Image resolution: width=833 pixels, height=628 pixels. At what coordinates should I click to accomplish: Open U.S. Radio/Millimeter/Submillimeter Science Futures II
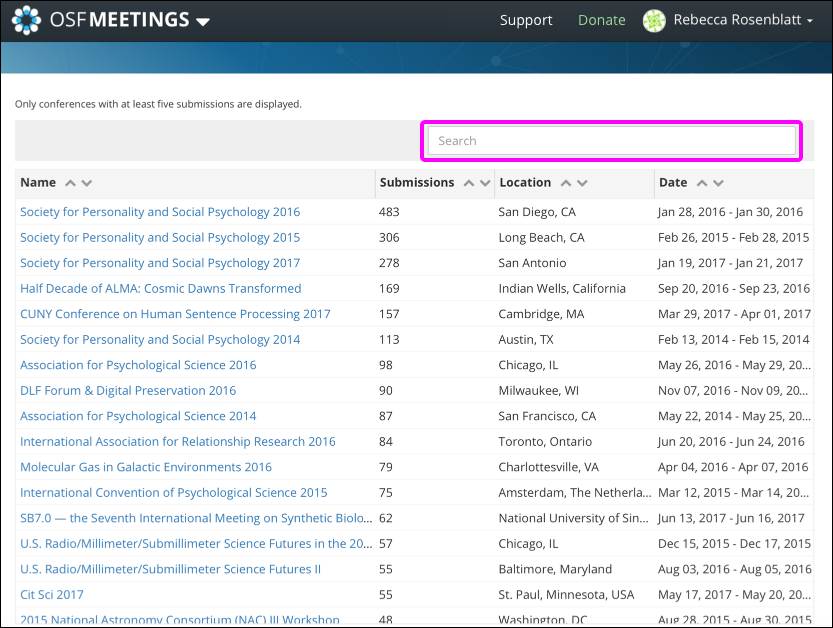point(171,569)
